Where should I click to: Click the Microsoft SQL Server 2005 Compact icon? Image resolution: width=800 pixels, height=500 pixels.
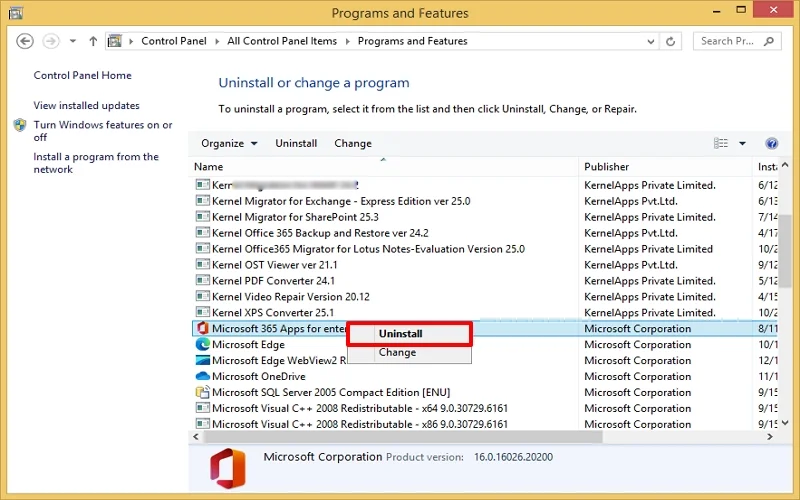203,392
